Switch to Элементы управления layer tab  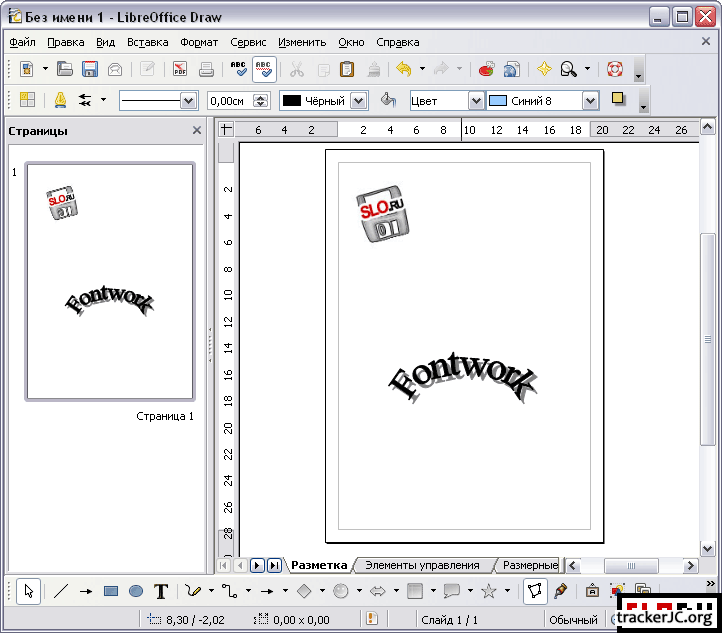point(421,565)
